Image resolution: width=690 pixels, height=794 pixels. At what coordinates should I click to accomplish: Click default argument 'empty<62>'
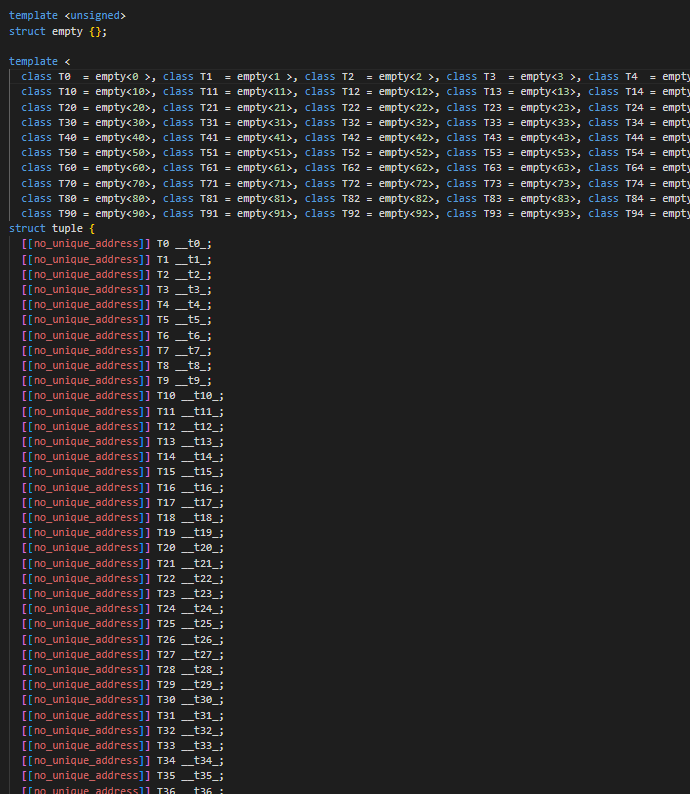(407, 168)
